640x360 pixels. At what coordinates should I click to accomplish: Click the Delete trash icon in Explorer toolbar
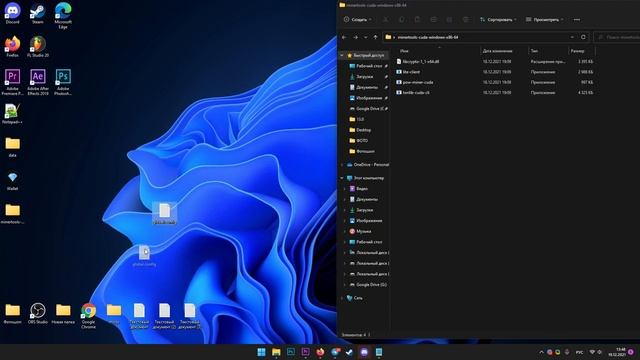click(465, 20)
